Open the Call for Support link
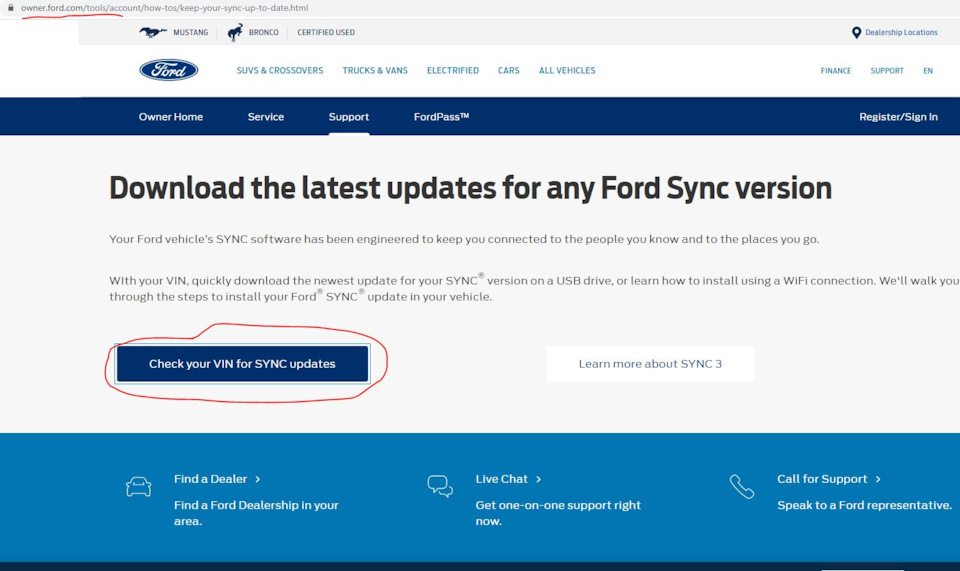The width and height of the screenshot is (960, 571). [822, 479]
